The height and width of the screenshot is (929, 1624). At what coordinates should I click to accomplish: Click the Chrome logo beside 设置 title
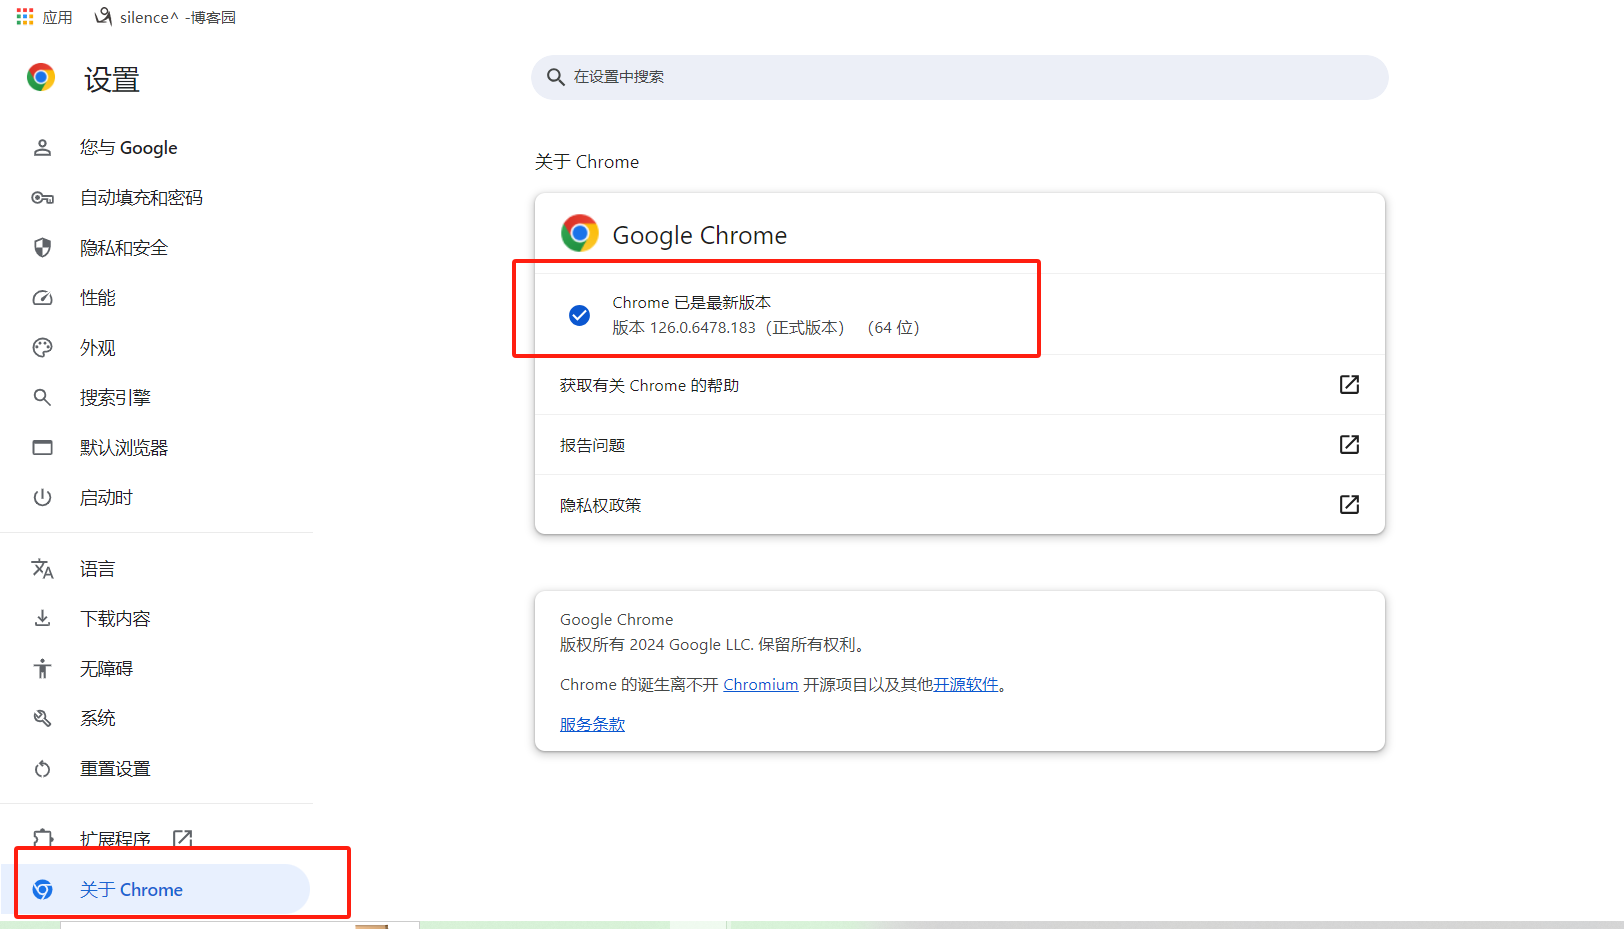(x=41, y=78)
